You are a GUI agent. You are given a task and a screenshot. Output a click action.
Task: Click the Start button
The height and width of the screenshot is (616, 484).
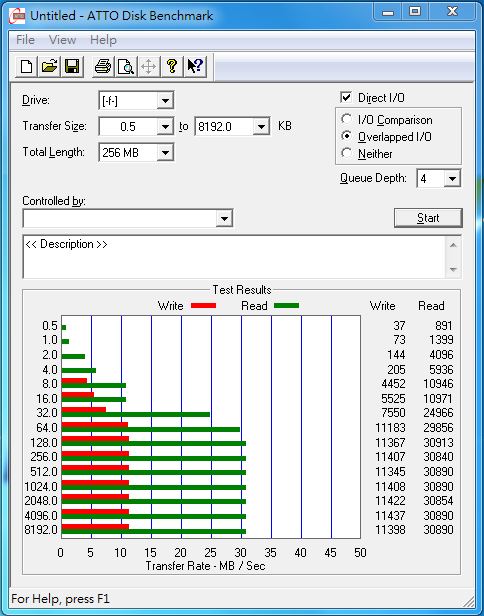pos(428,218)
